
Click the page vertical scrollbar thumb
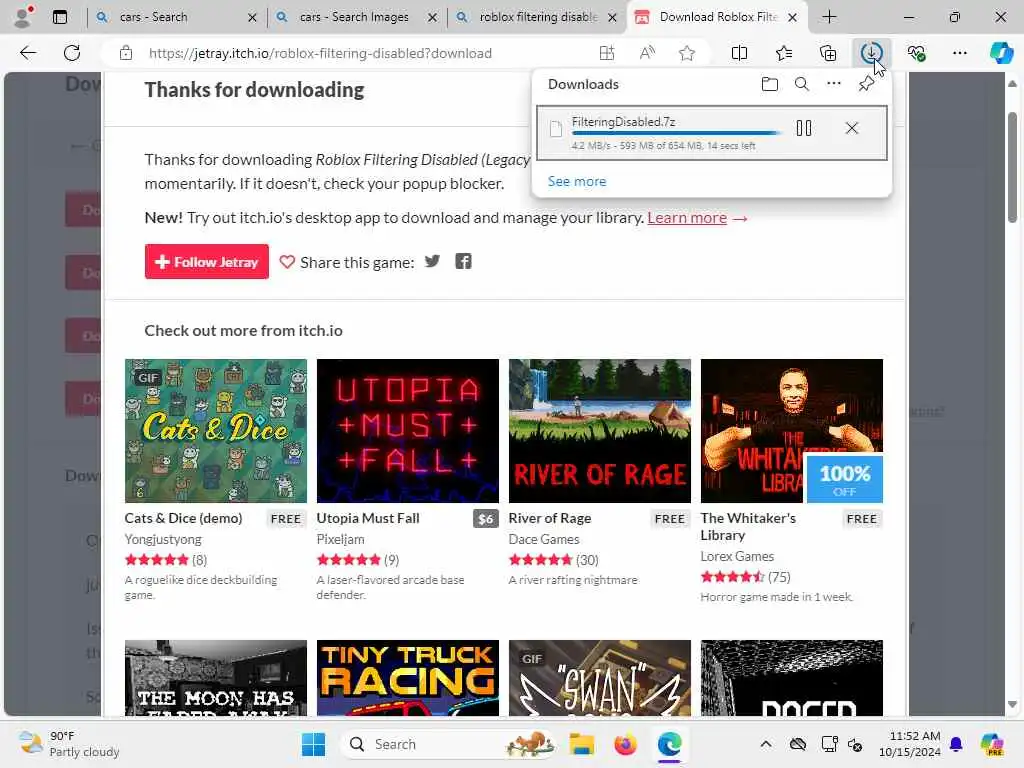click(1012, 167)
